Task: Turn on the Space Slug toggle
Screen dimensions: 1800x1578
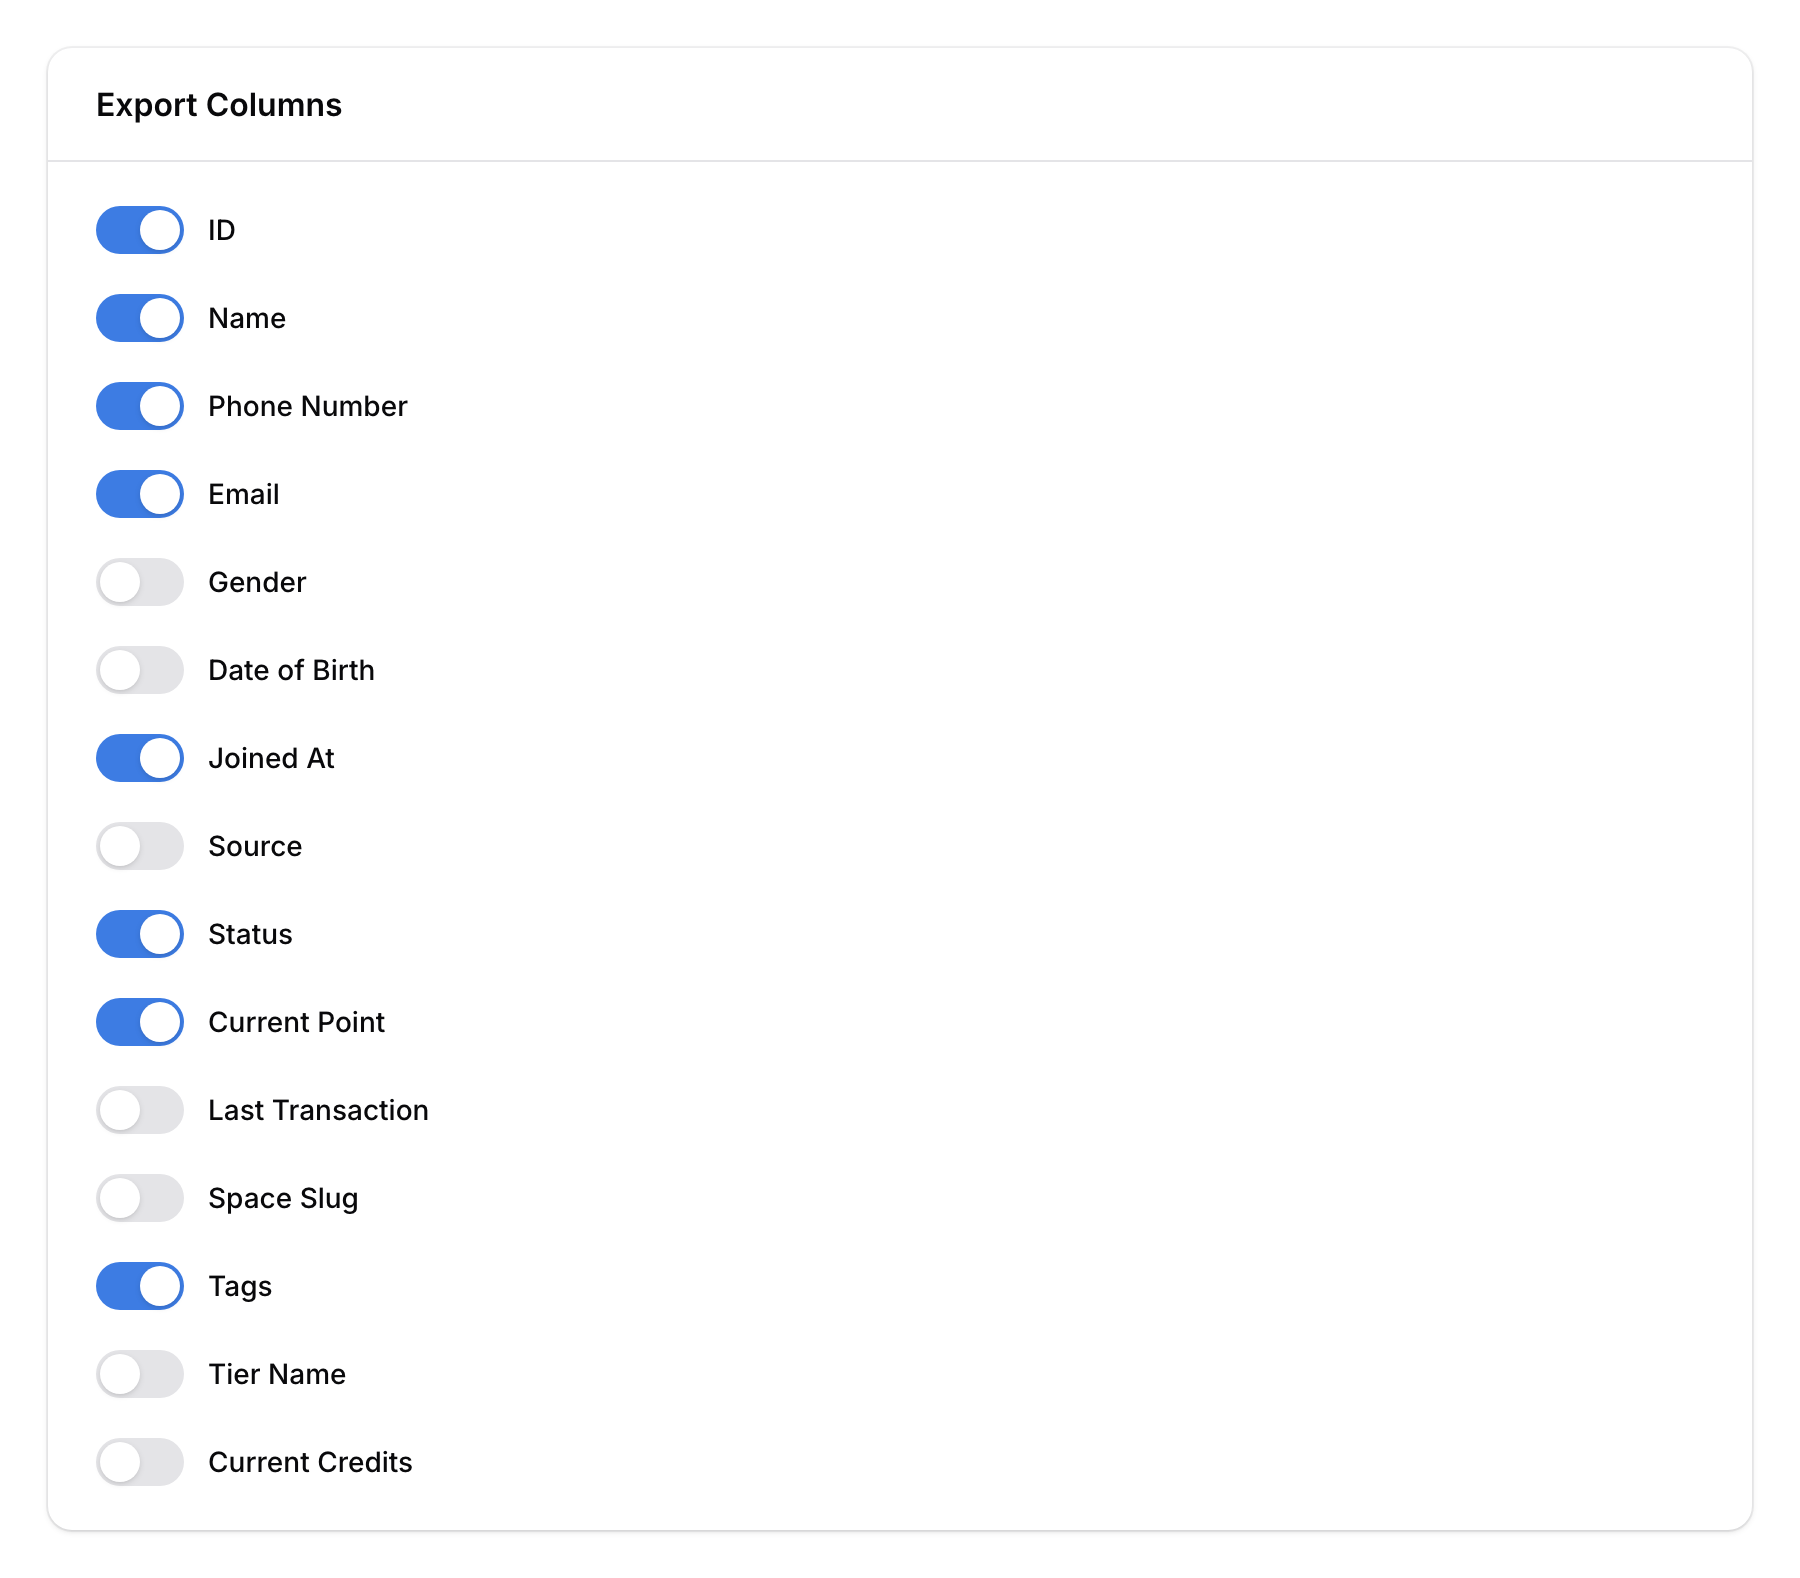Action: tap(139, 1197)
